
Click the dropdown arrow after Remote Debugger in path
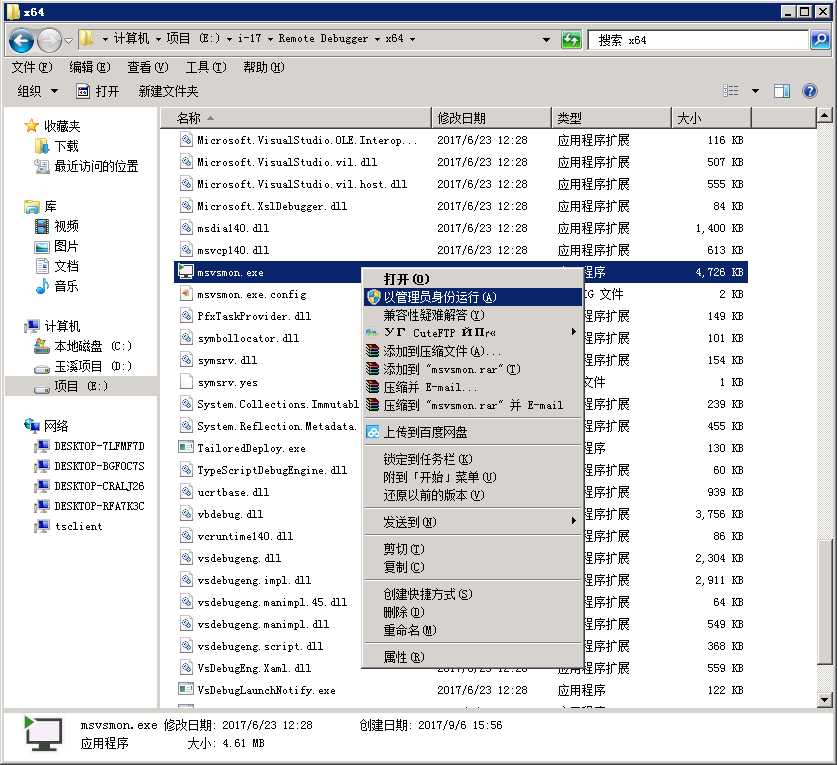[377, 39]
